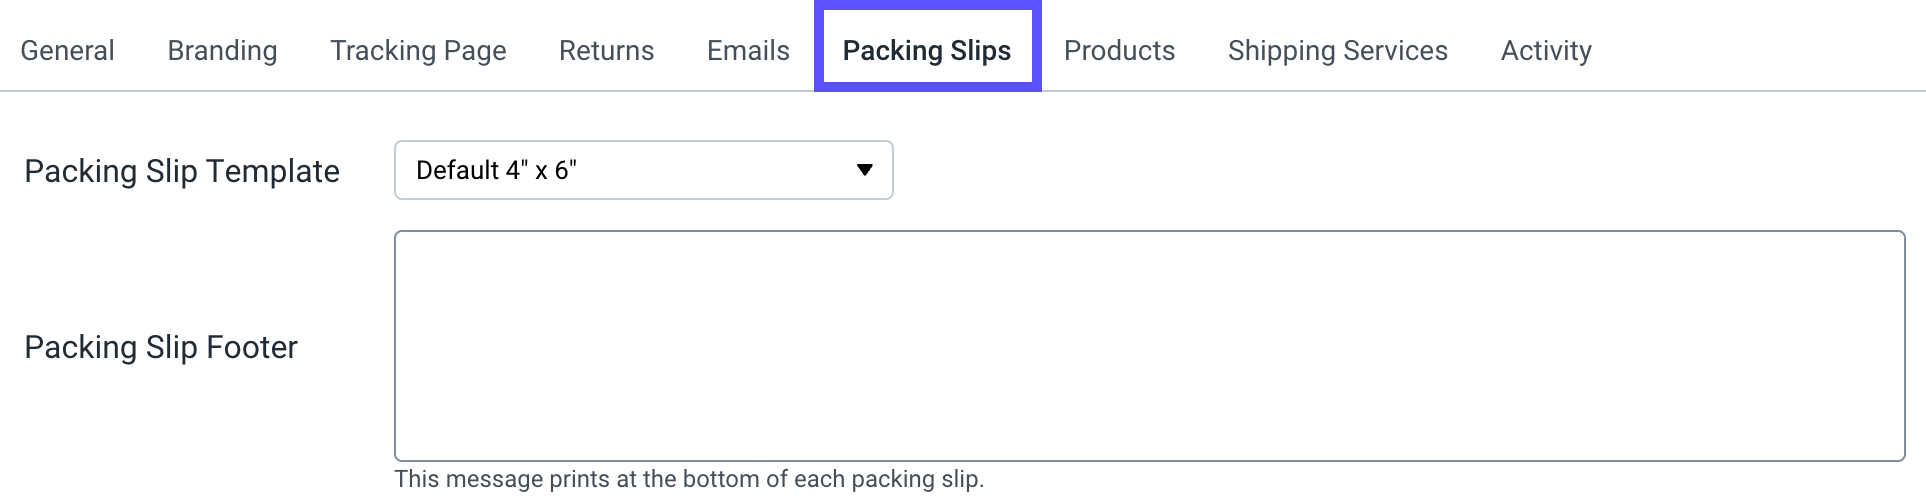The width and height of the screenshot is (1926, 504).
Task: Switch to the Products tab
Action: click(x=1119, y=51)
